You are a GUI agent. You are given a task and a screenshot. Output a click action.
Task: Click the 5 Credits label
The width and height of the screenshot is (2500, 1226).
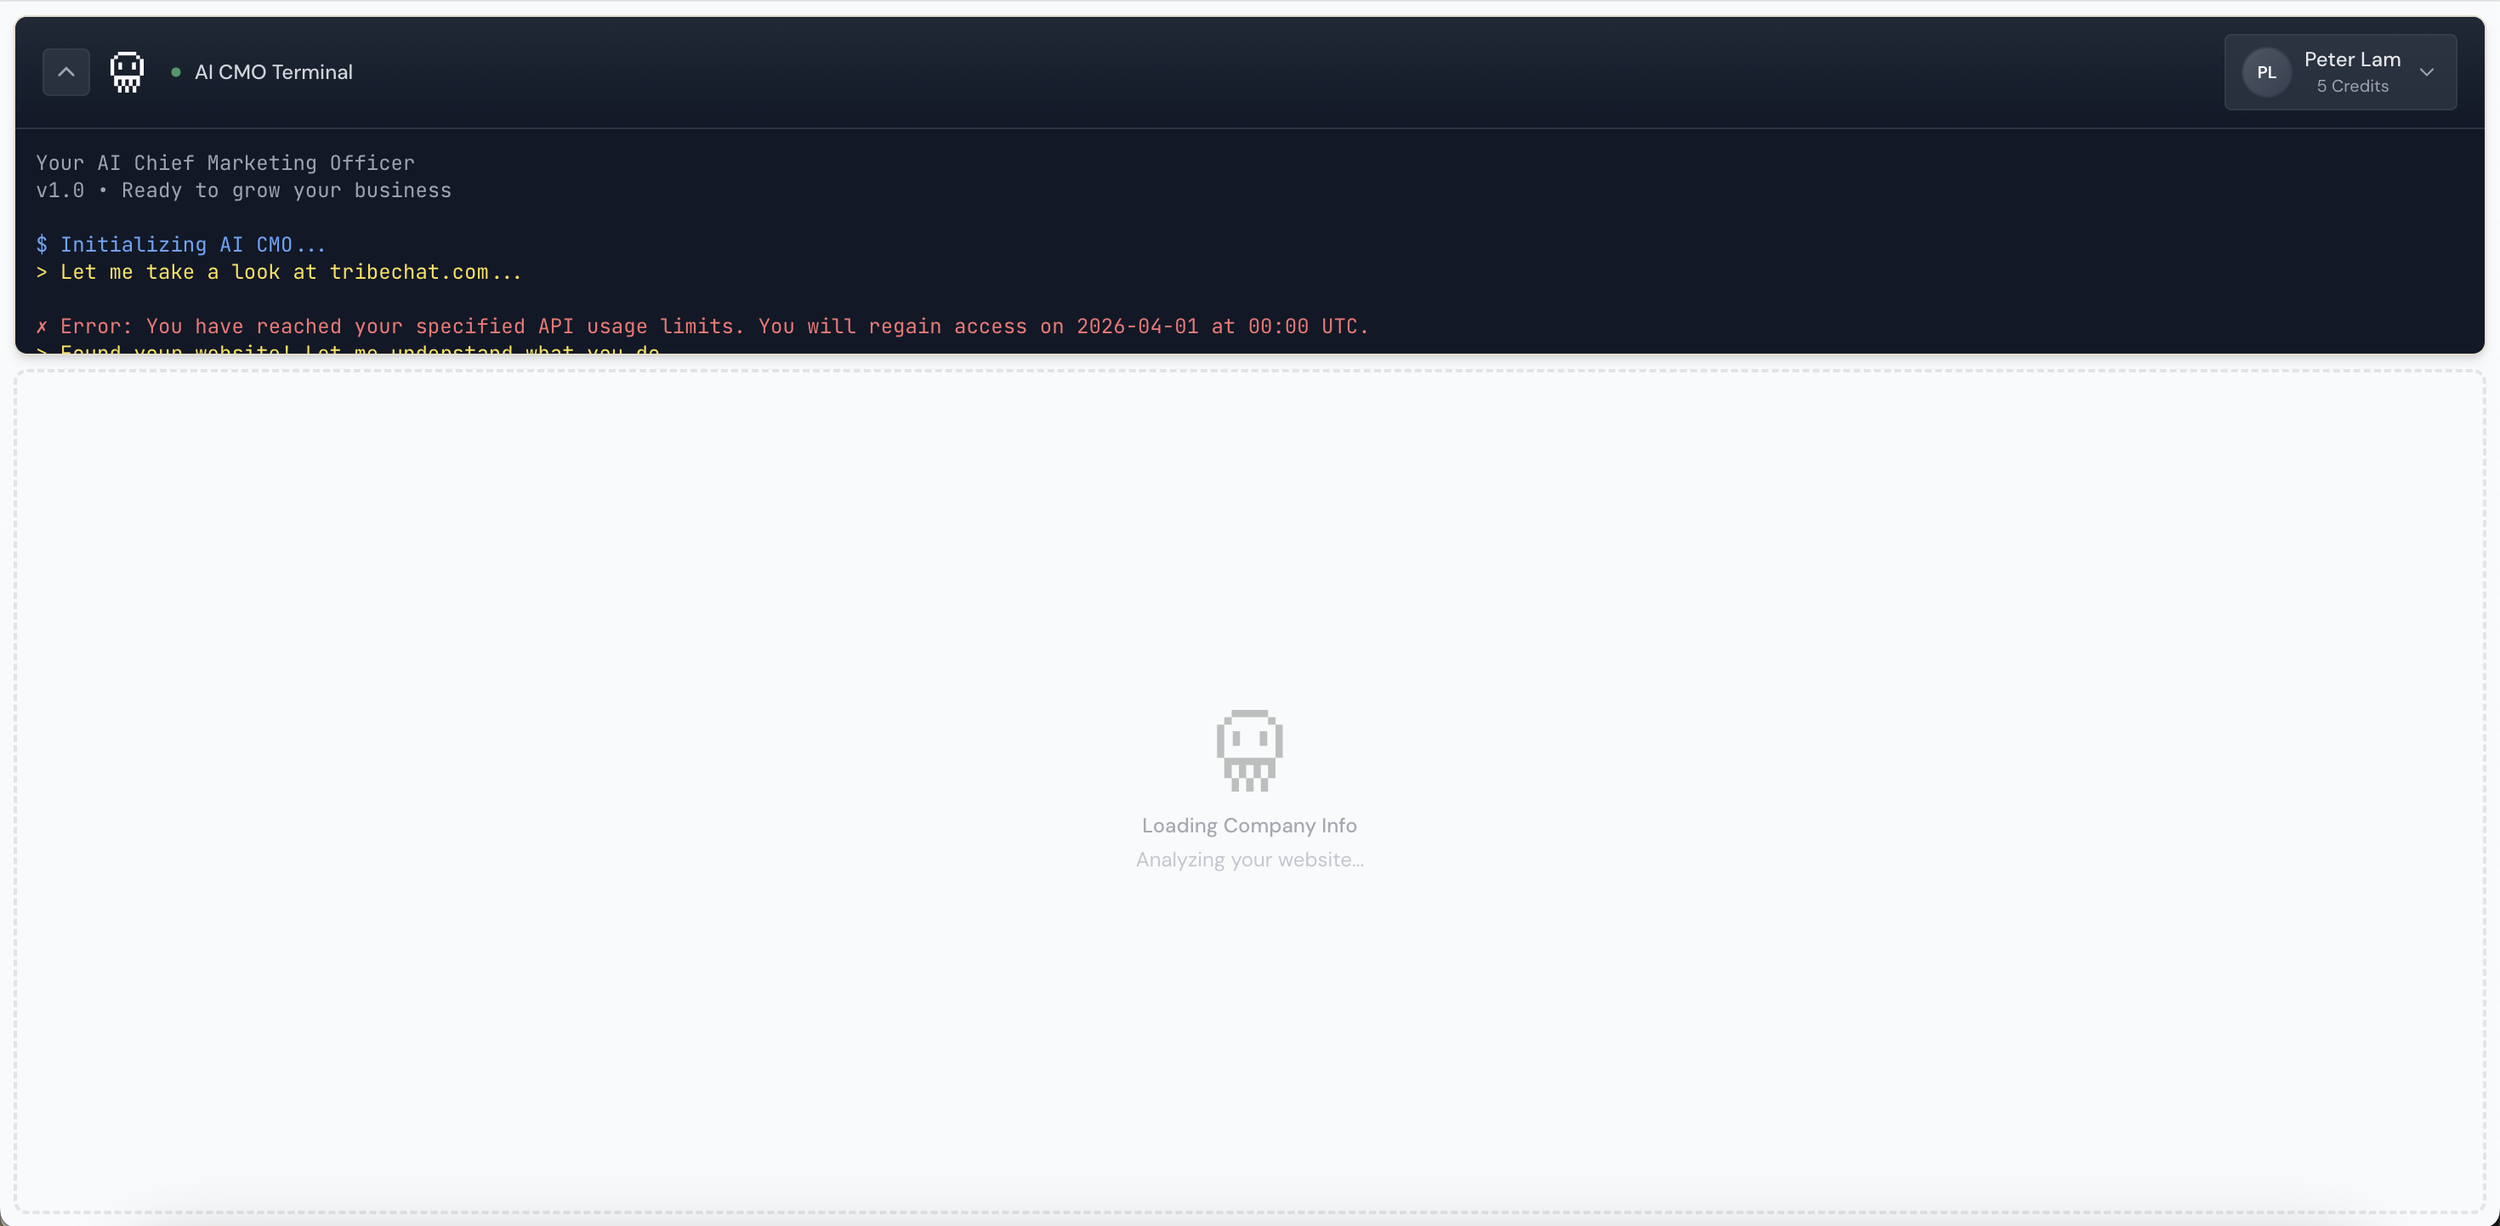2352,87
